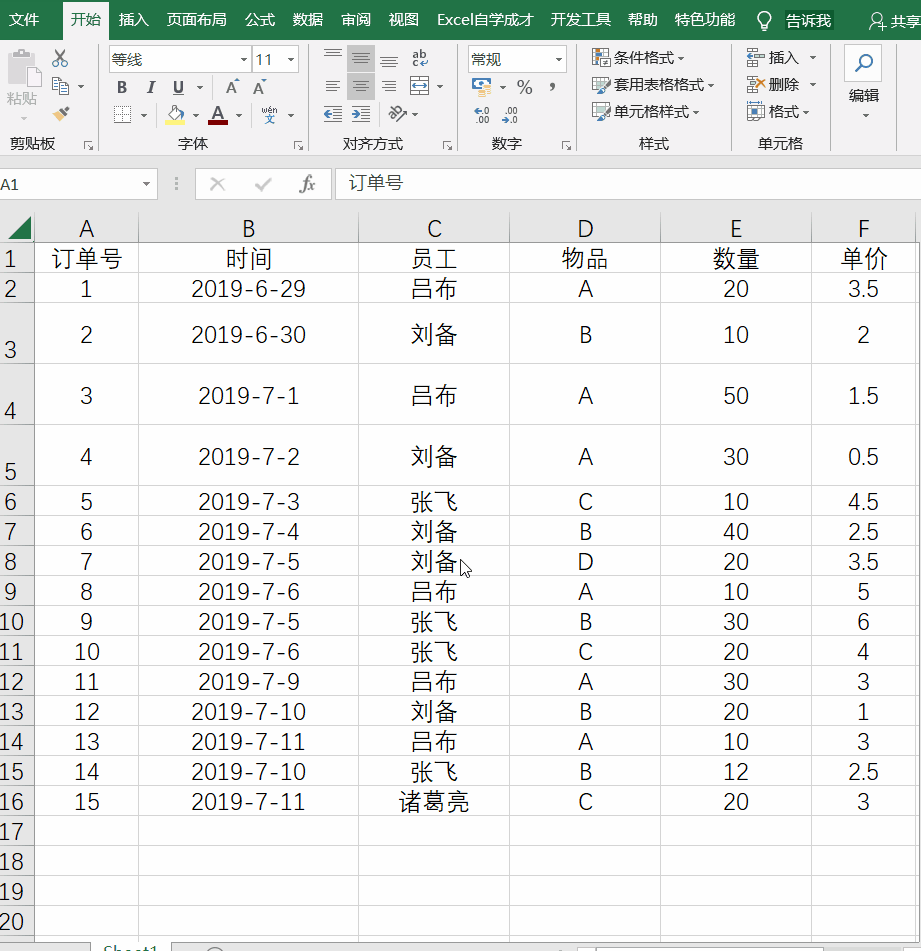Click Decrease Decimal icon
This screenshot has width=921, height=951.
pos(510,115)
